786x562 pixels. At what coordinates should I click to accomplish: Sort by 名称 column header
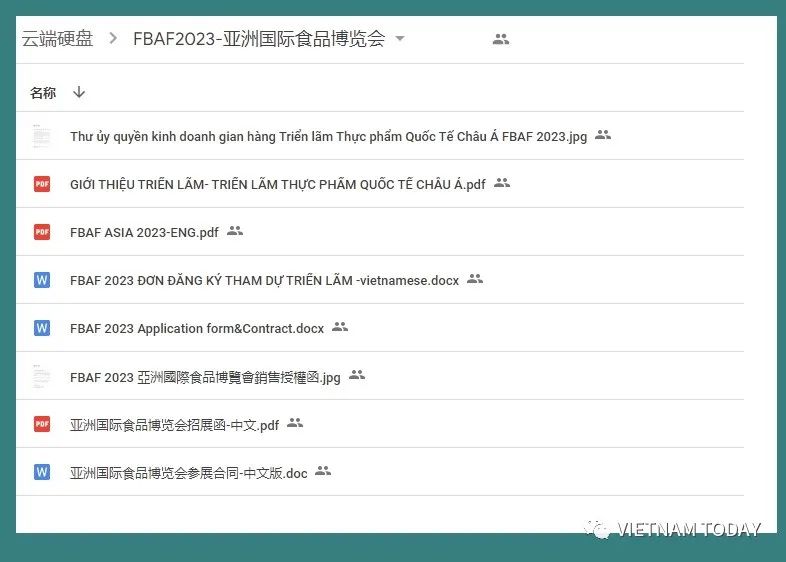pos(43,93)
